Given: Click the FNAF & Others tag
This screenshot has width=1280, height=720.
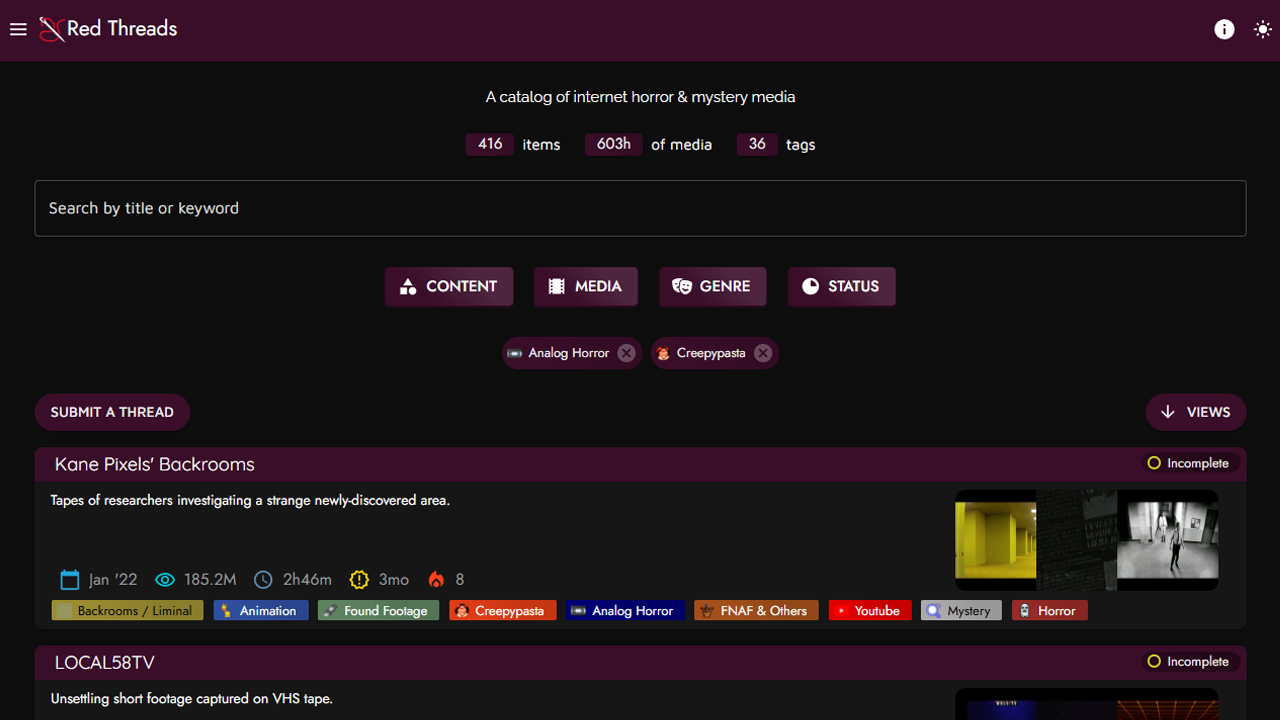Looking at the screenshot, I should pyautogui.click(x=757, y=610).
